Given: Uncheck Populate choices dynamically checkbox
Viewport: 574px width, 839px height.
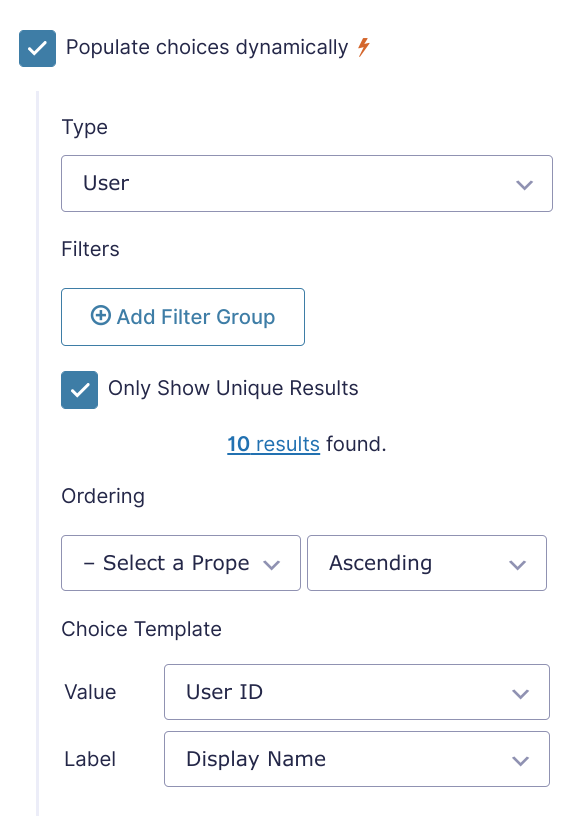Looking at the screenshot, I should [37, 49].
